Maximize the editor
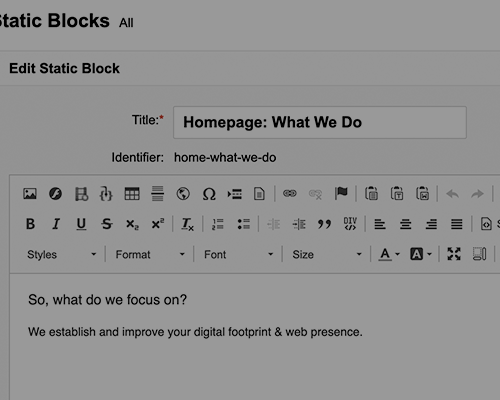Image resolution: width=500 pixels, height=400 pixels. pyautogui.click(x=454, y=254)
